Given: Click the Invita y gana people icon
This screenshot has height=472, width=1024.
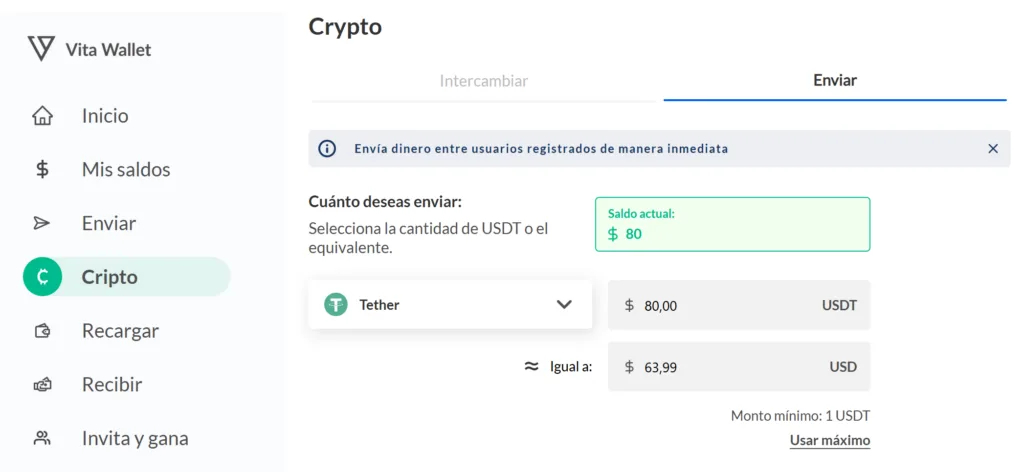Looking at the screenshot, I should (42, 438).
